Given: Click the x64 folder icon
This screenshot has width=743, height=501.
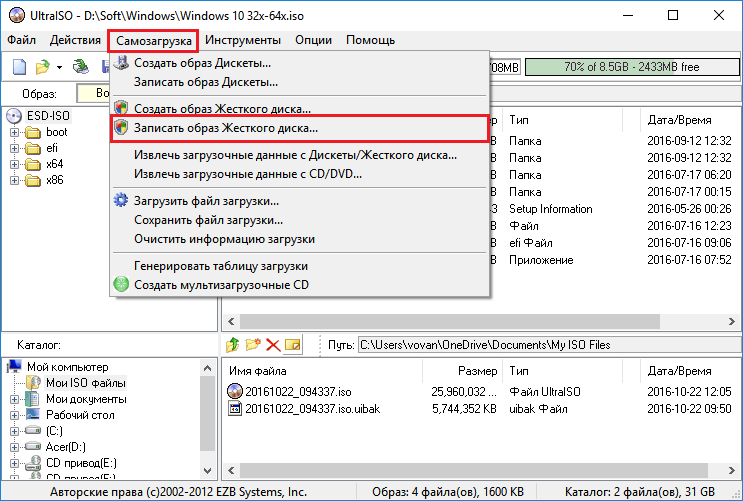Looking at the screenshot, I should click(33, 164).
